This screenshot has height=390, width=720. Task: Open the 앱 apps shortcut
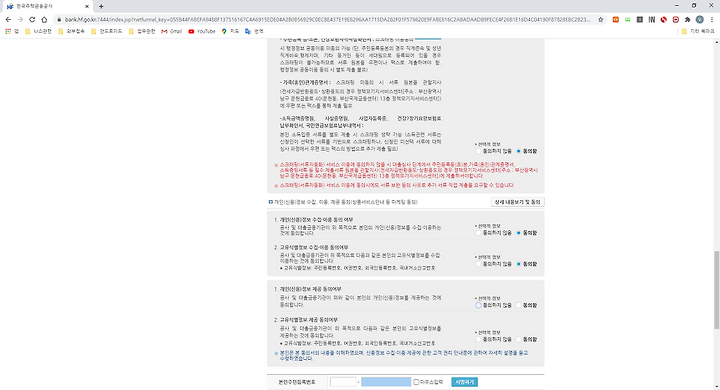12,31
